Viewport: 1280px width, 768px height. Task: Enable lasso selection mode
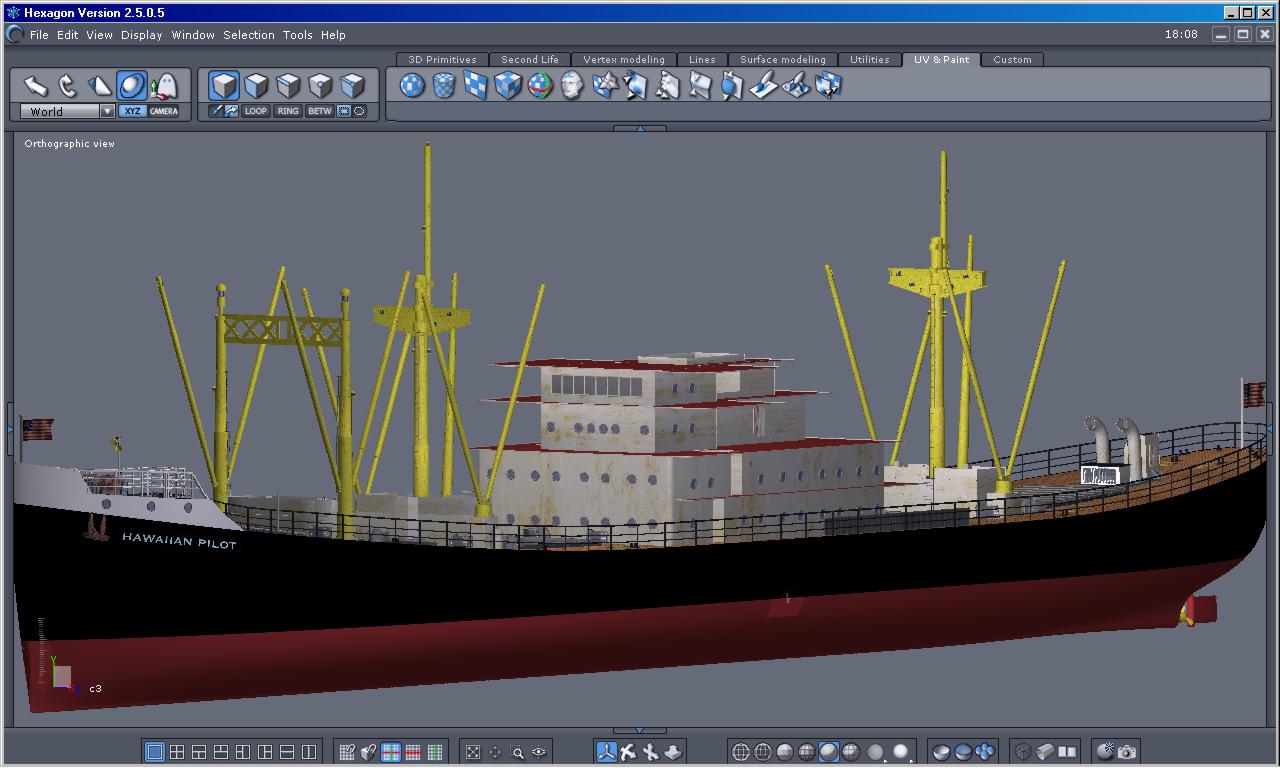360,111
